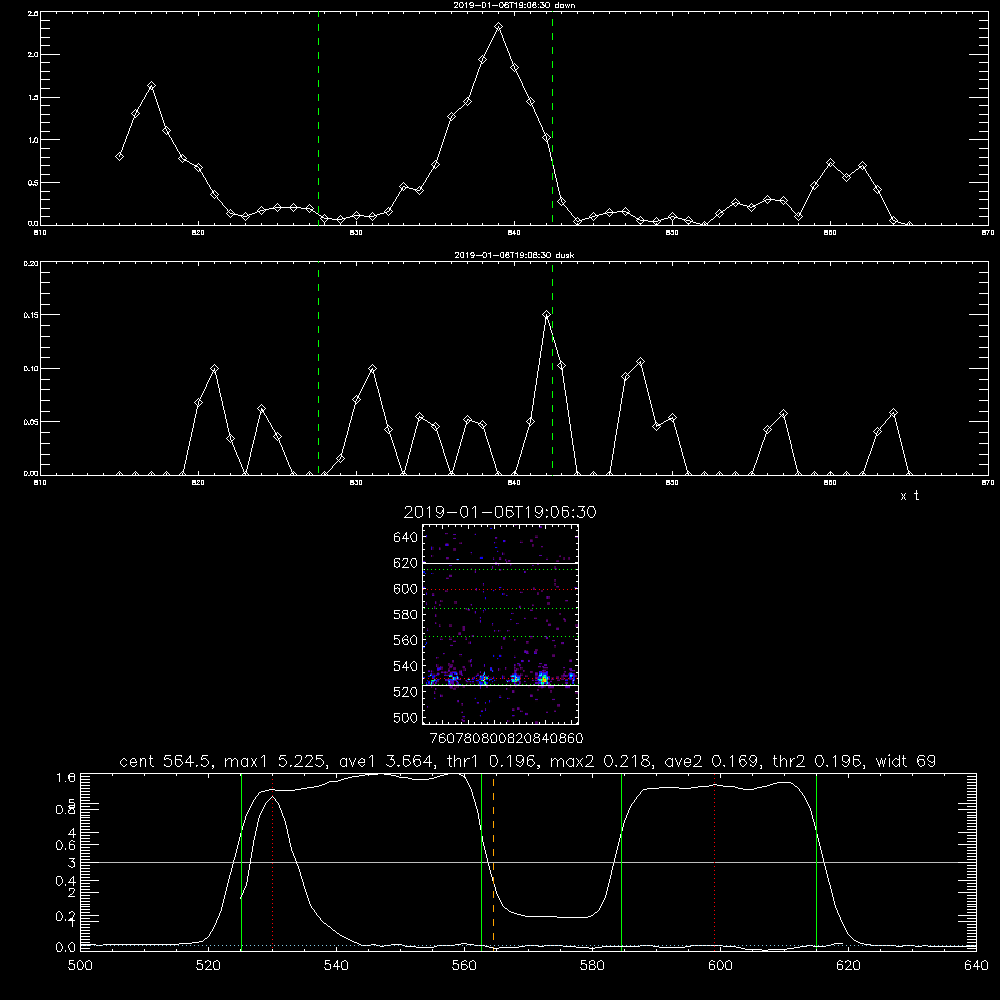
Task: Click the left green dashed line in the dawn plot
Action: (318, 118)
